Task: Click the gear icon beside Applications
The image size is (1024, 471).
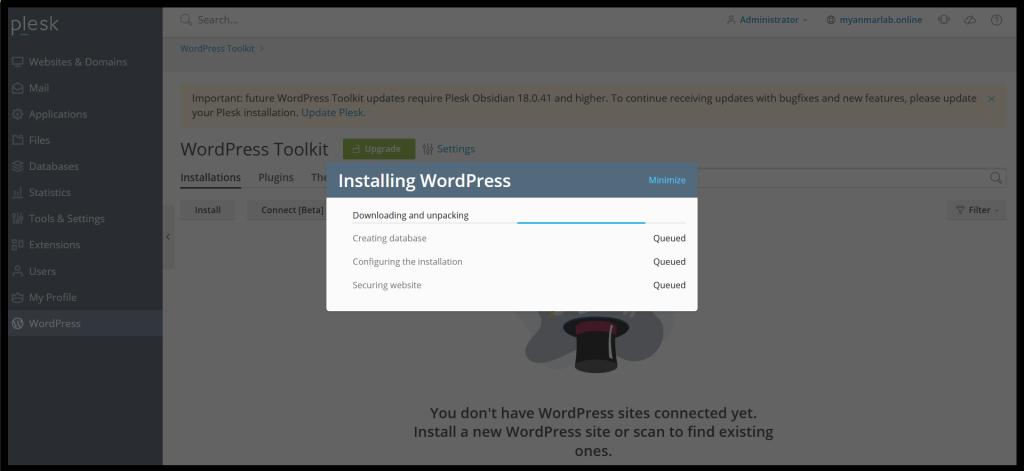Action: coord(18,114)
